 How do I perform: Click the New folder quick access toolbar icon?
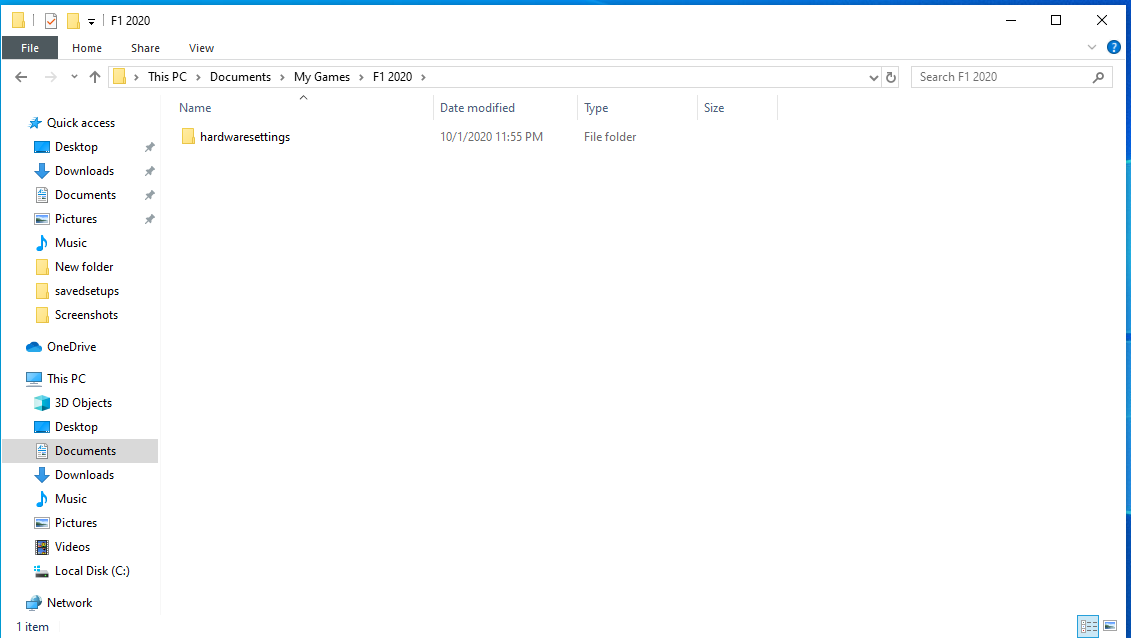[x=73, y=21]
